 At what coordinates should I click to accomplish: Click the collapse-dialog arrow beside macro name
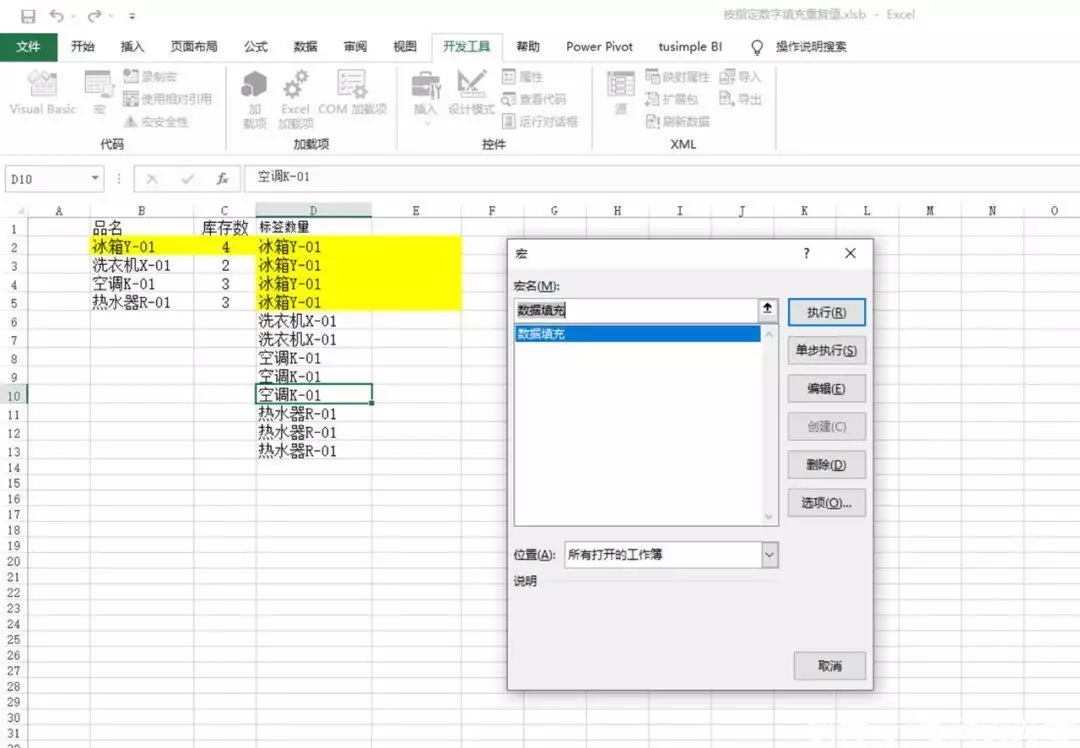pos(767,309)
